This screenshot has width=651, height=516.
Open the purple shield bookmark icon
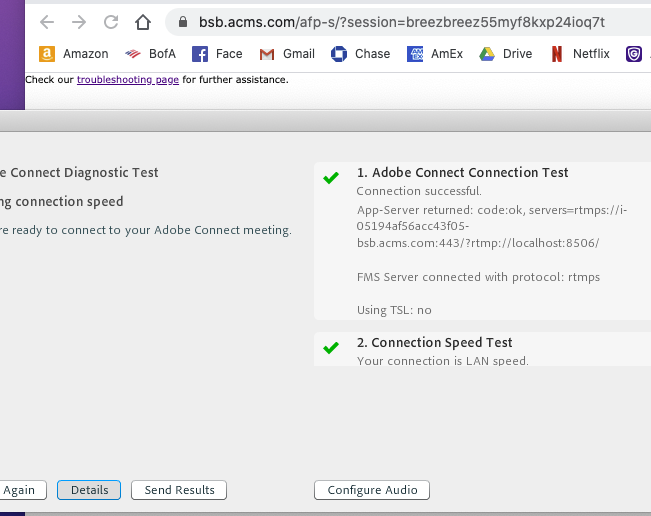click(x=634, y=54)
